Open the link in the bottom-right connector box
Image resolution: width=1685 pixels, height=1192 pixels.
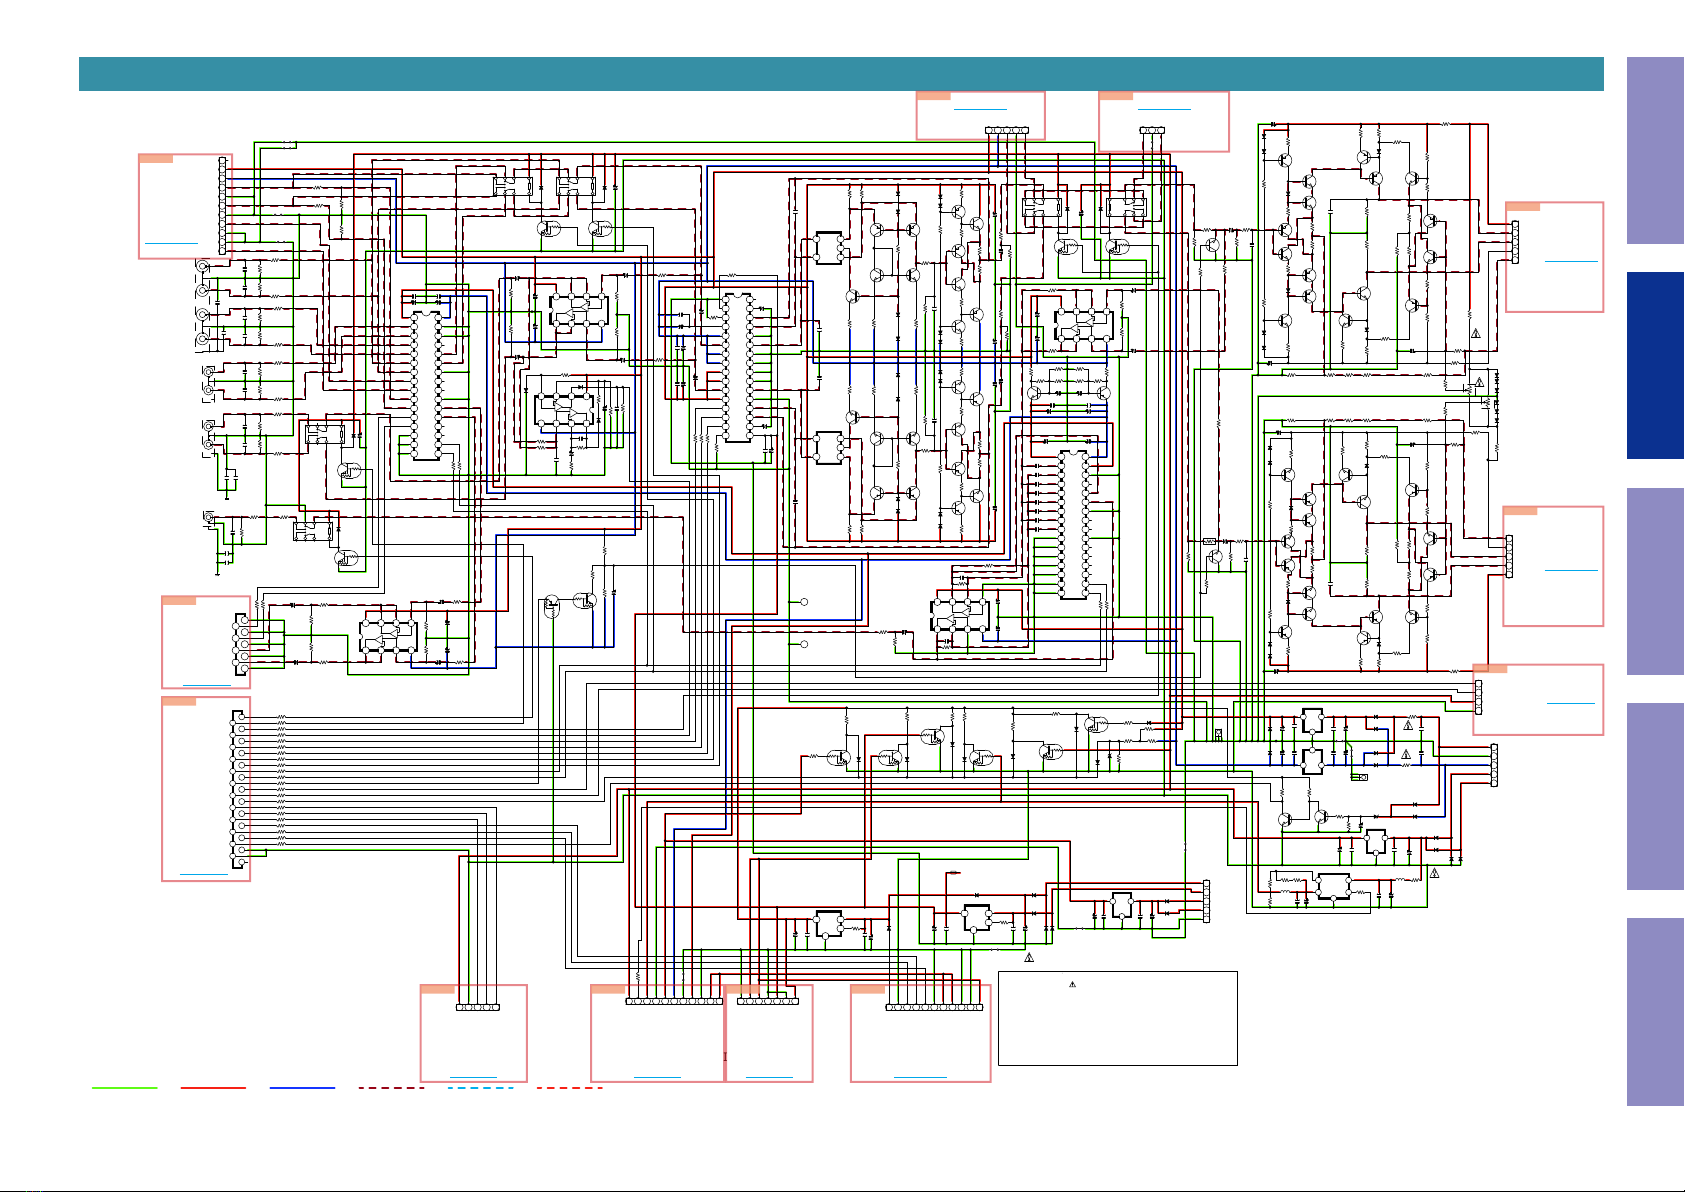(x=920, y=1077)
